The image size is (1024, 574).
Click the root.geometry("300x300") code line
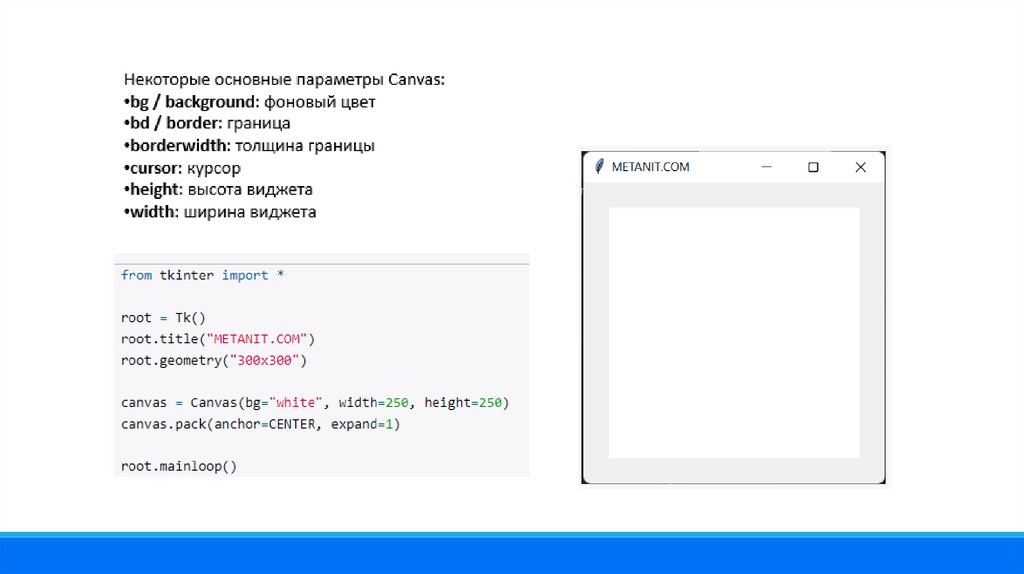click(214, 360)
